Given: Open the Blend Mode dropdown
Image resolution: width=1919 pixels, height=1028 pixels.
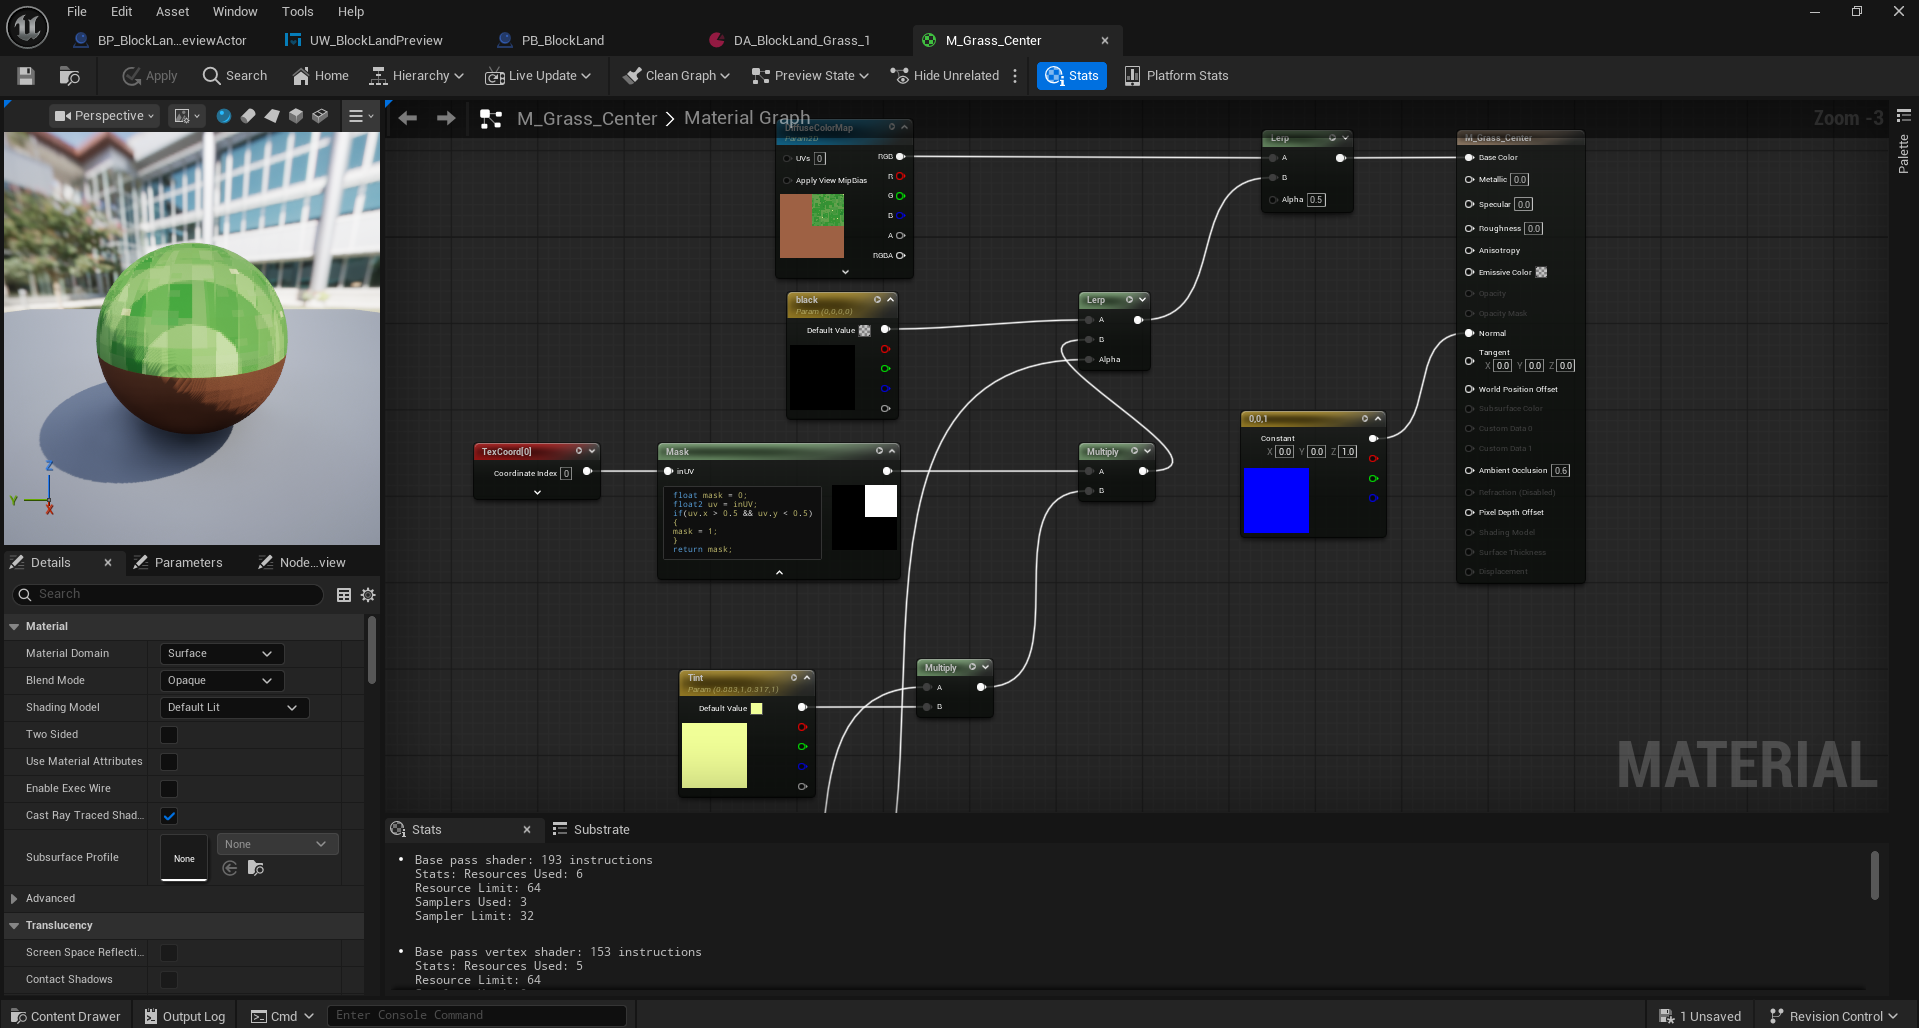Looking at the screenshot, I should point(221,681).
